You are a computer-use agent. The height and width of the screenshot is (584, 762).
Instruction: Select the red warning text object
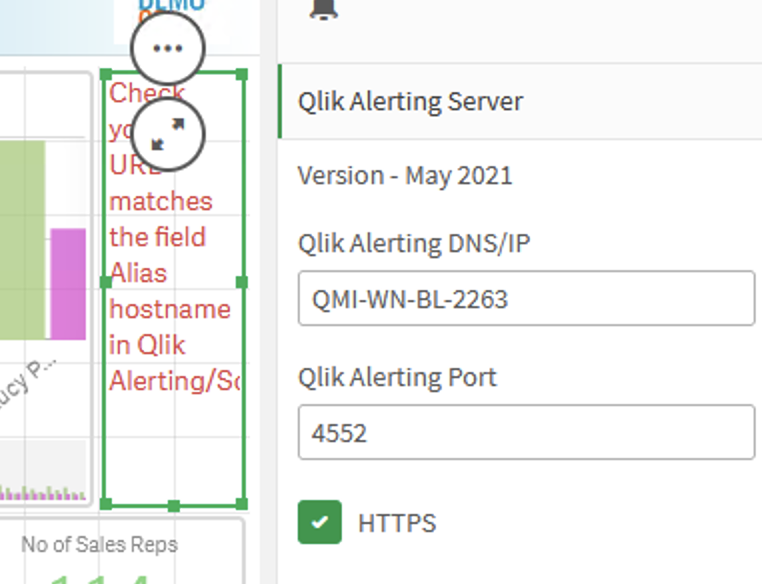click(173, 289)
